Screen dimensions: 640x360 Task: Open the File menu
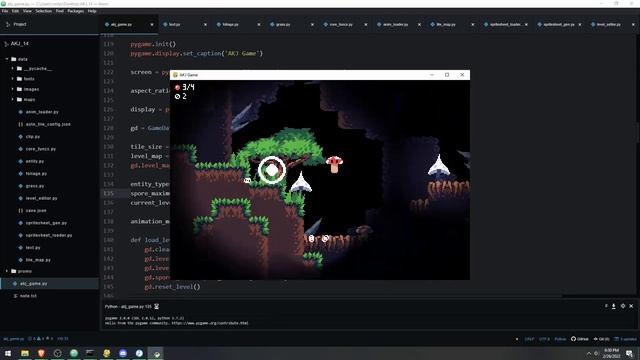5,11
